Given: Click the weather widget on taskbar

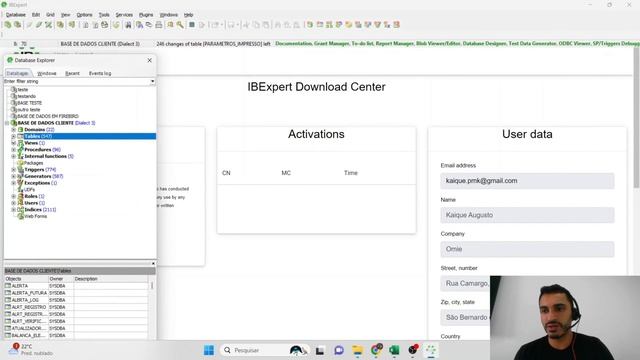Looking at the screenshot, I should 31,349.
